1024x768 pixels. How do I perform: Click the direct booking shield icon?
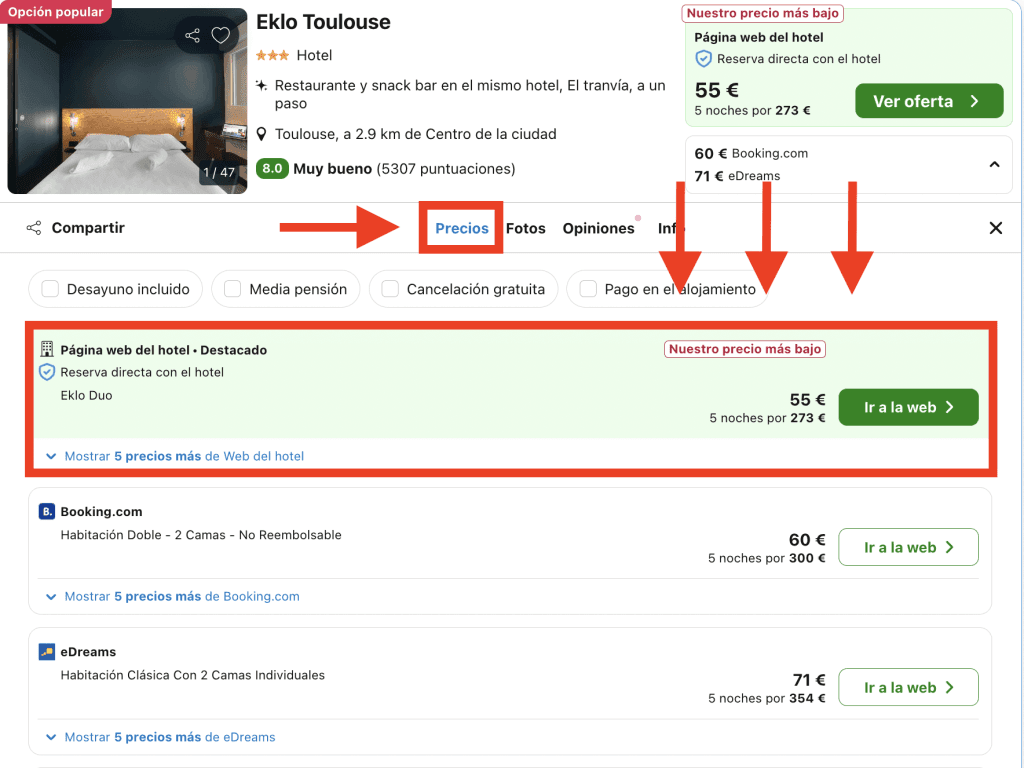(x=46, y=372)
